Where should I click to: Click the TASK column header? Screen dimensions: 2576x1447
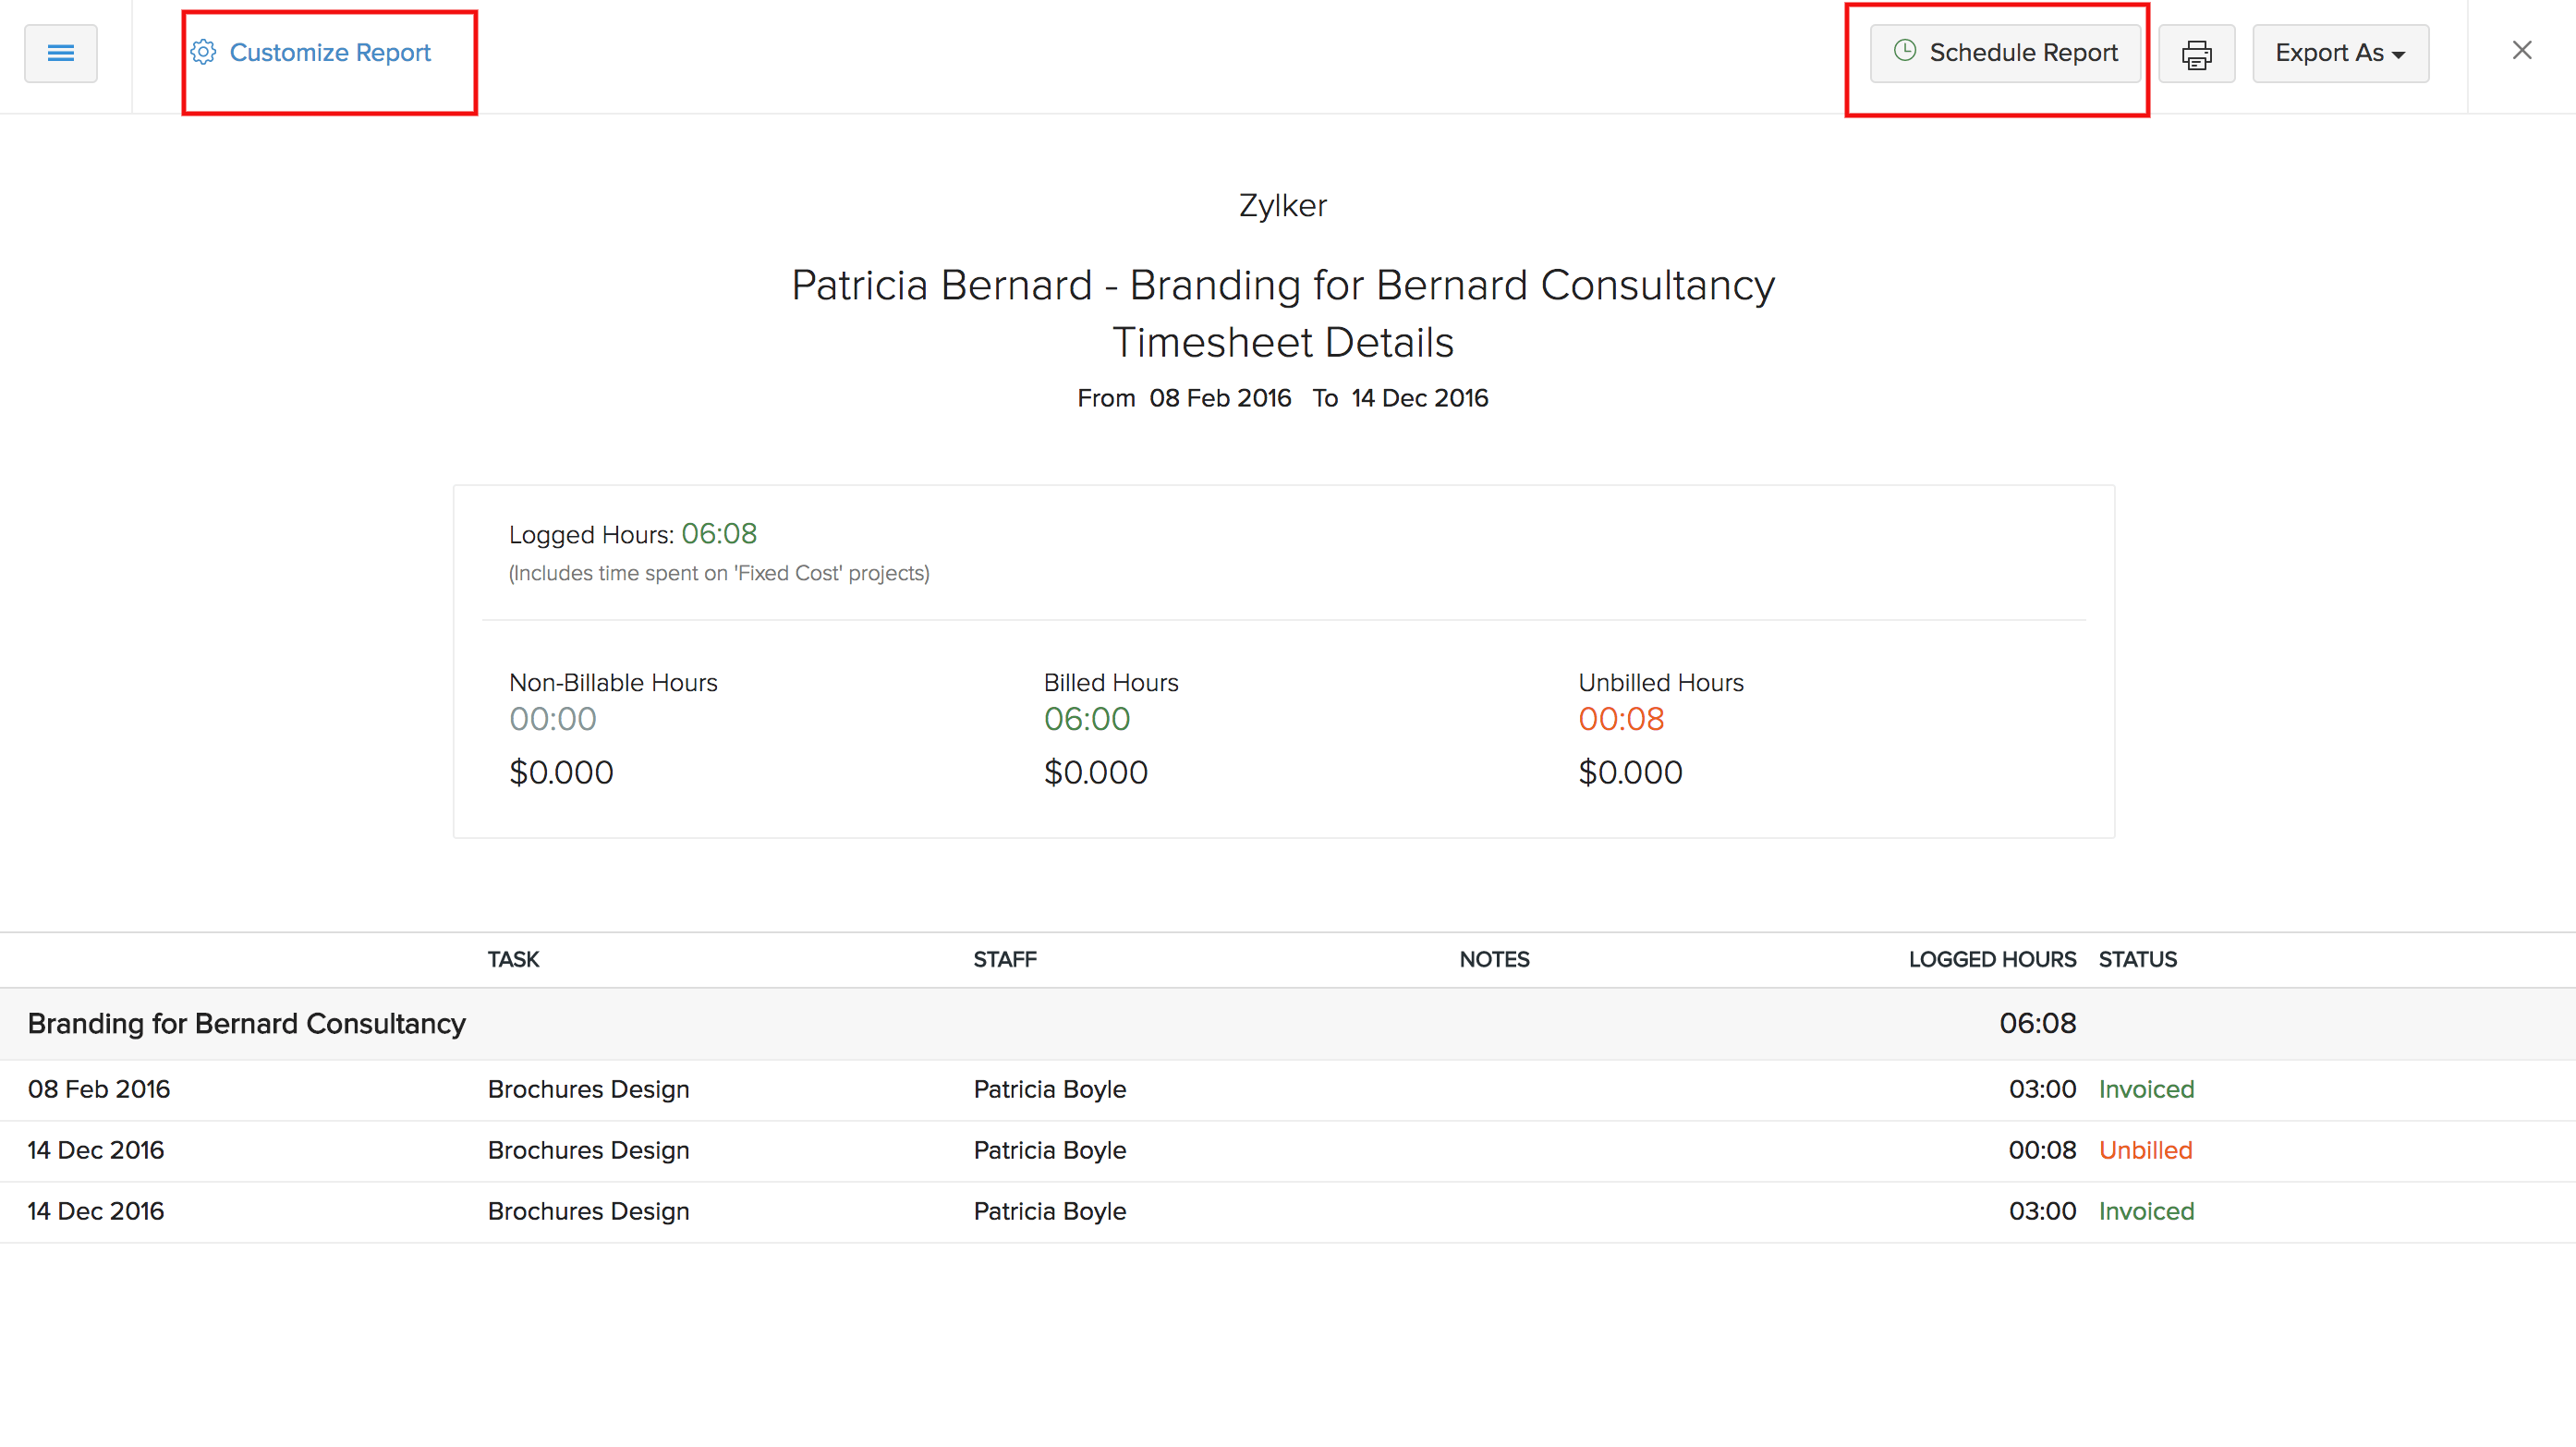click(513, 959)
